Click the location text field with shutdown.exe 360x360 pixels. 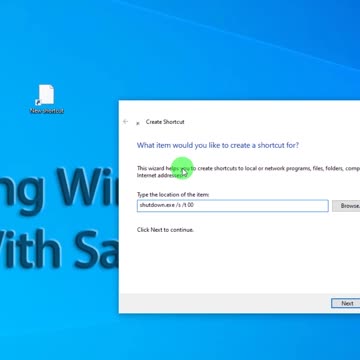233,206
